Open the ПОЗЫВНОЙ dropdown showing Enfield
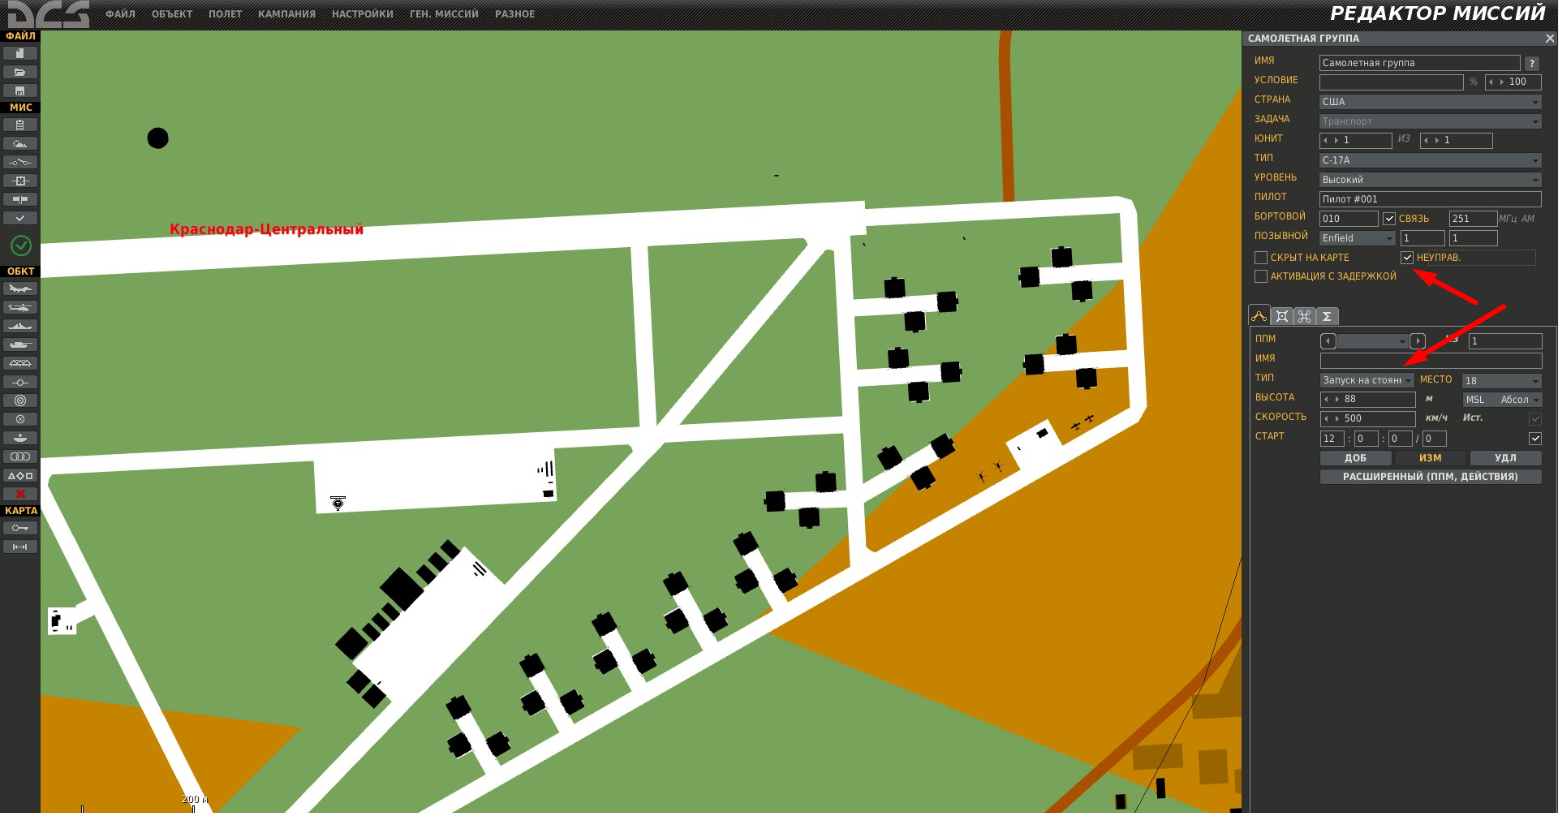 tap(1357, 238)
